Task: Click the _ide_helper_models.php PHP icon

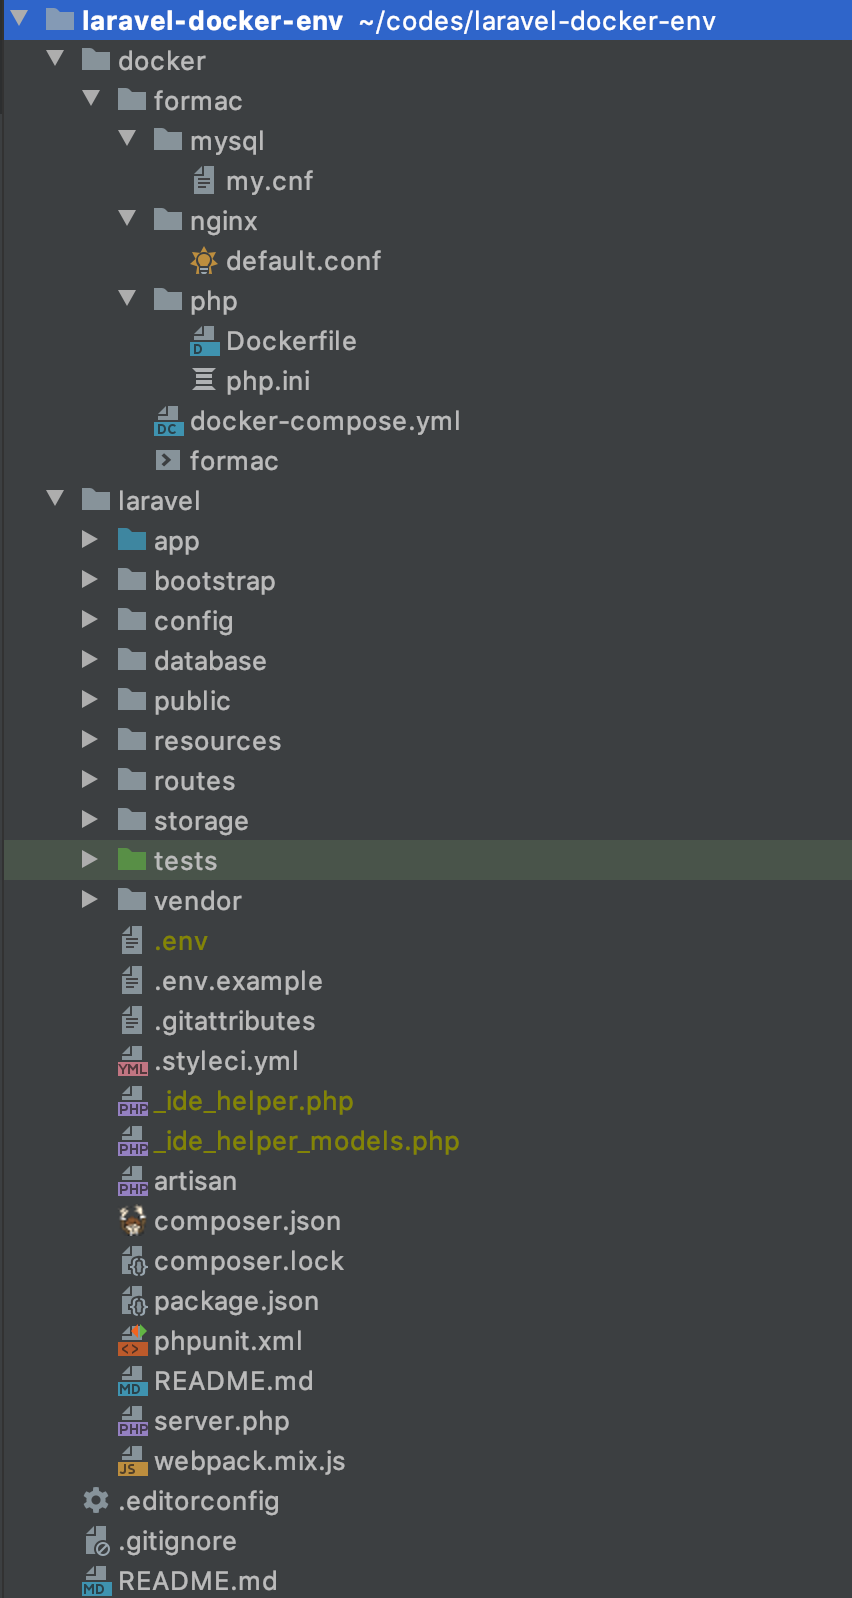Action: [132, 1141]
